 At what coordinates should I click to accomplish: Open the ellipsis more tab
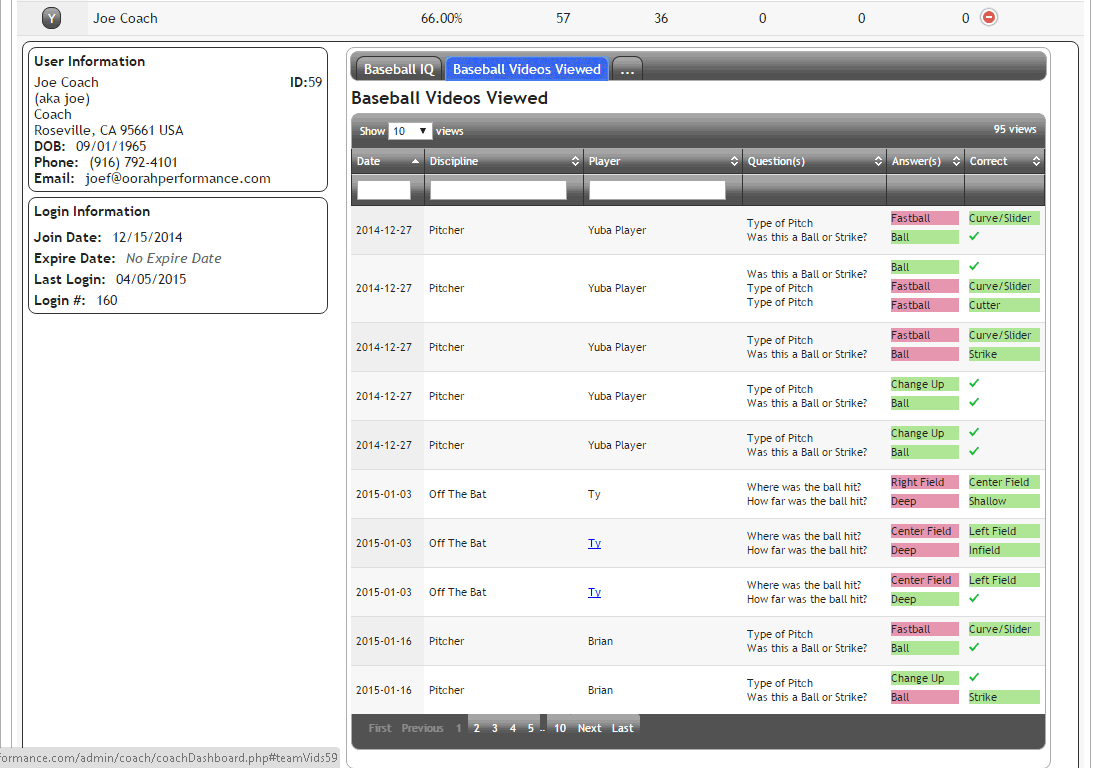coord(627,69)
